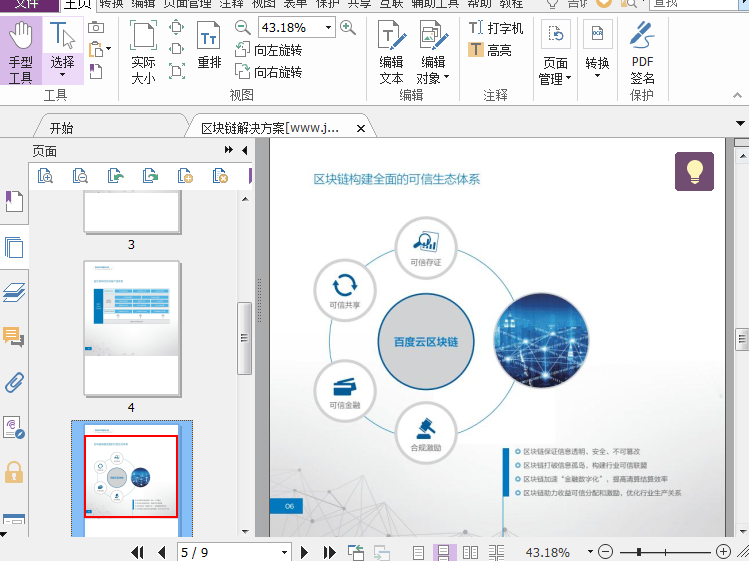Open the Comments sidebar panel
The image size is (749, 561).
point(14,336)
